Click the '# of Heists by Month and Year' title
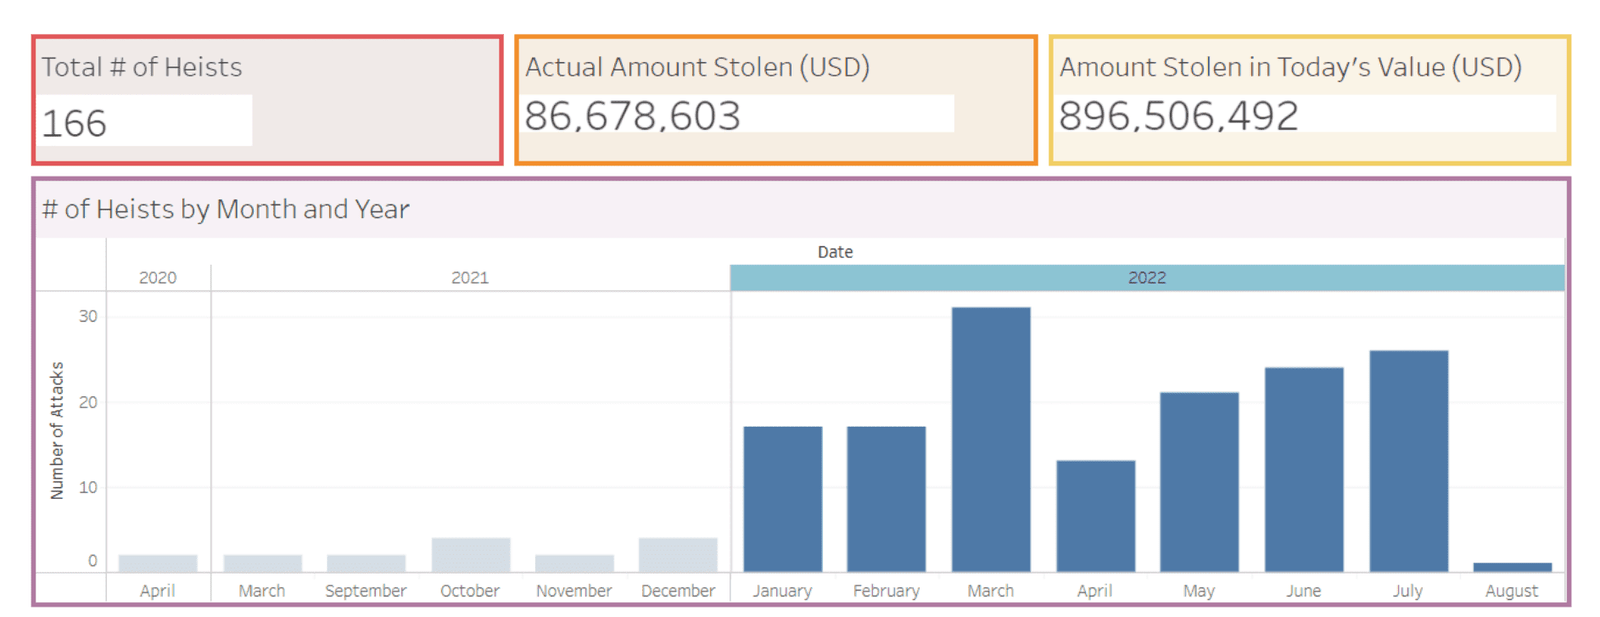Screen dimensions: 1600x617 226,209
